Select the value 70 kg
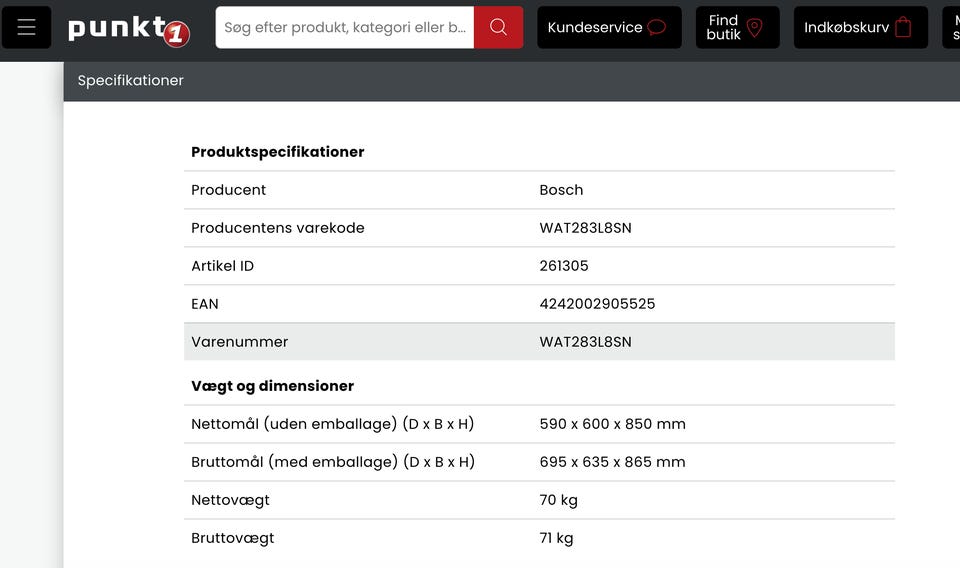The width and height of the screenshot is (960, 568). pyautogui.click(x=558, y=500)
